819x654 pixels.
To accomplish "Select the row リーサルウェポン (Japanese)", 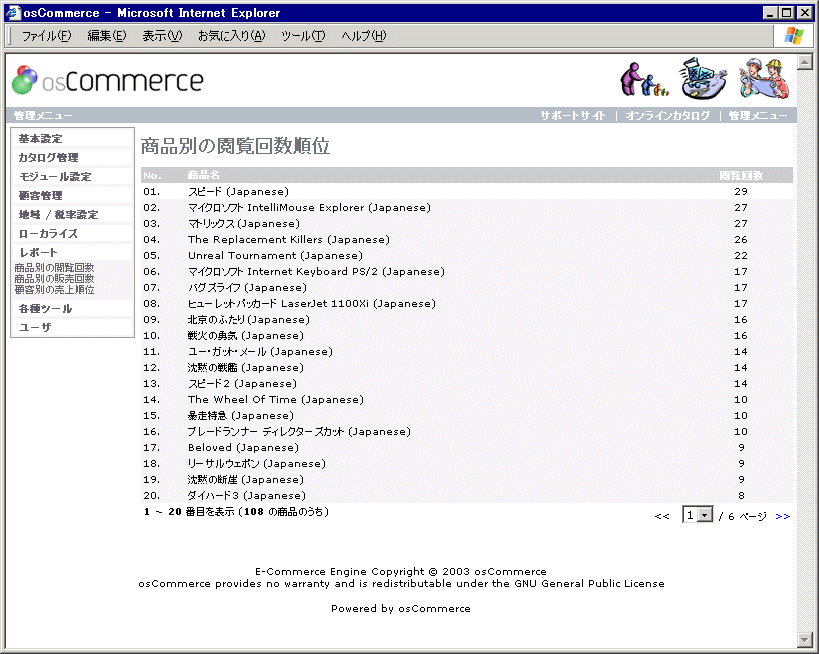I will point(467,464).
